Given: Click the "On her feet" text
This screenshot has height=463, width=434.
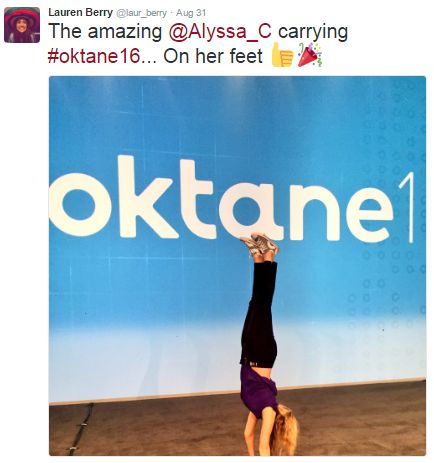Looking at the screenshot, I should pos(213,56).
